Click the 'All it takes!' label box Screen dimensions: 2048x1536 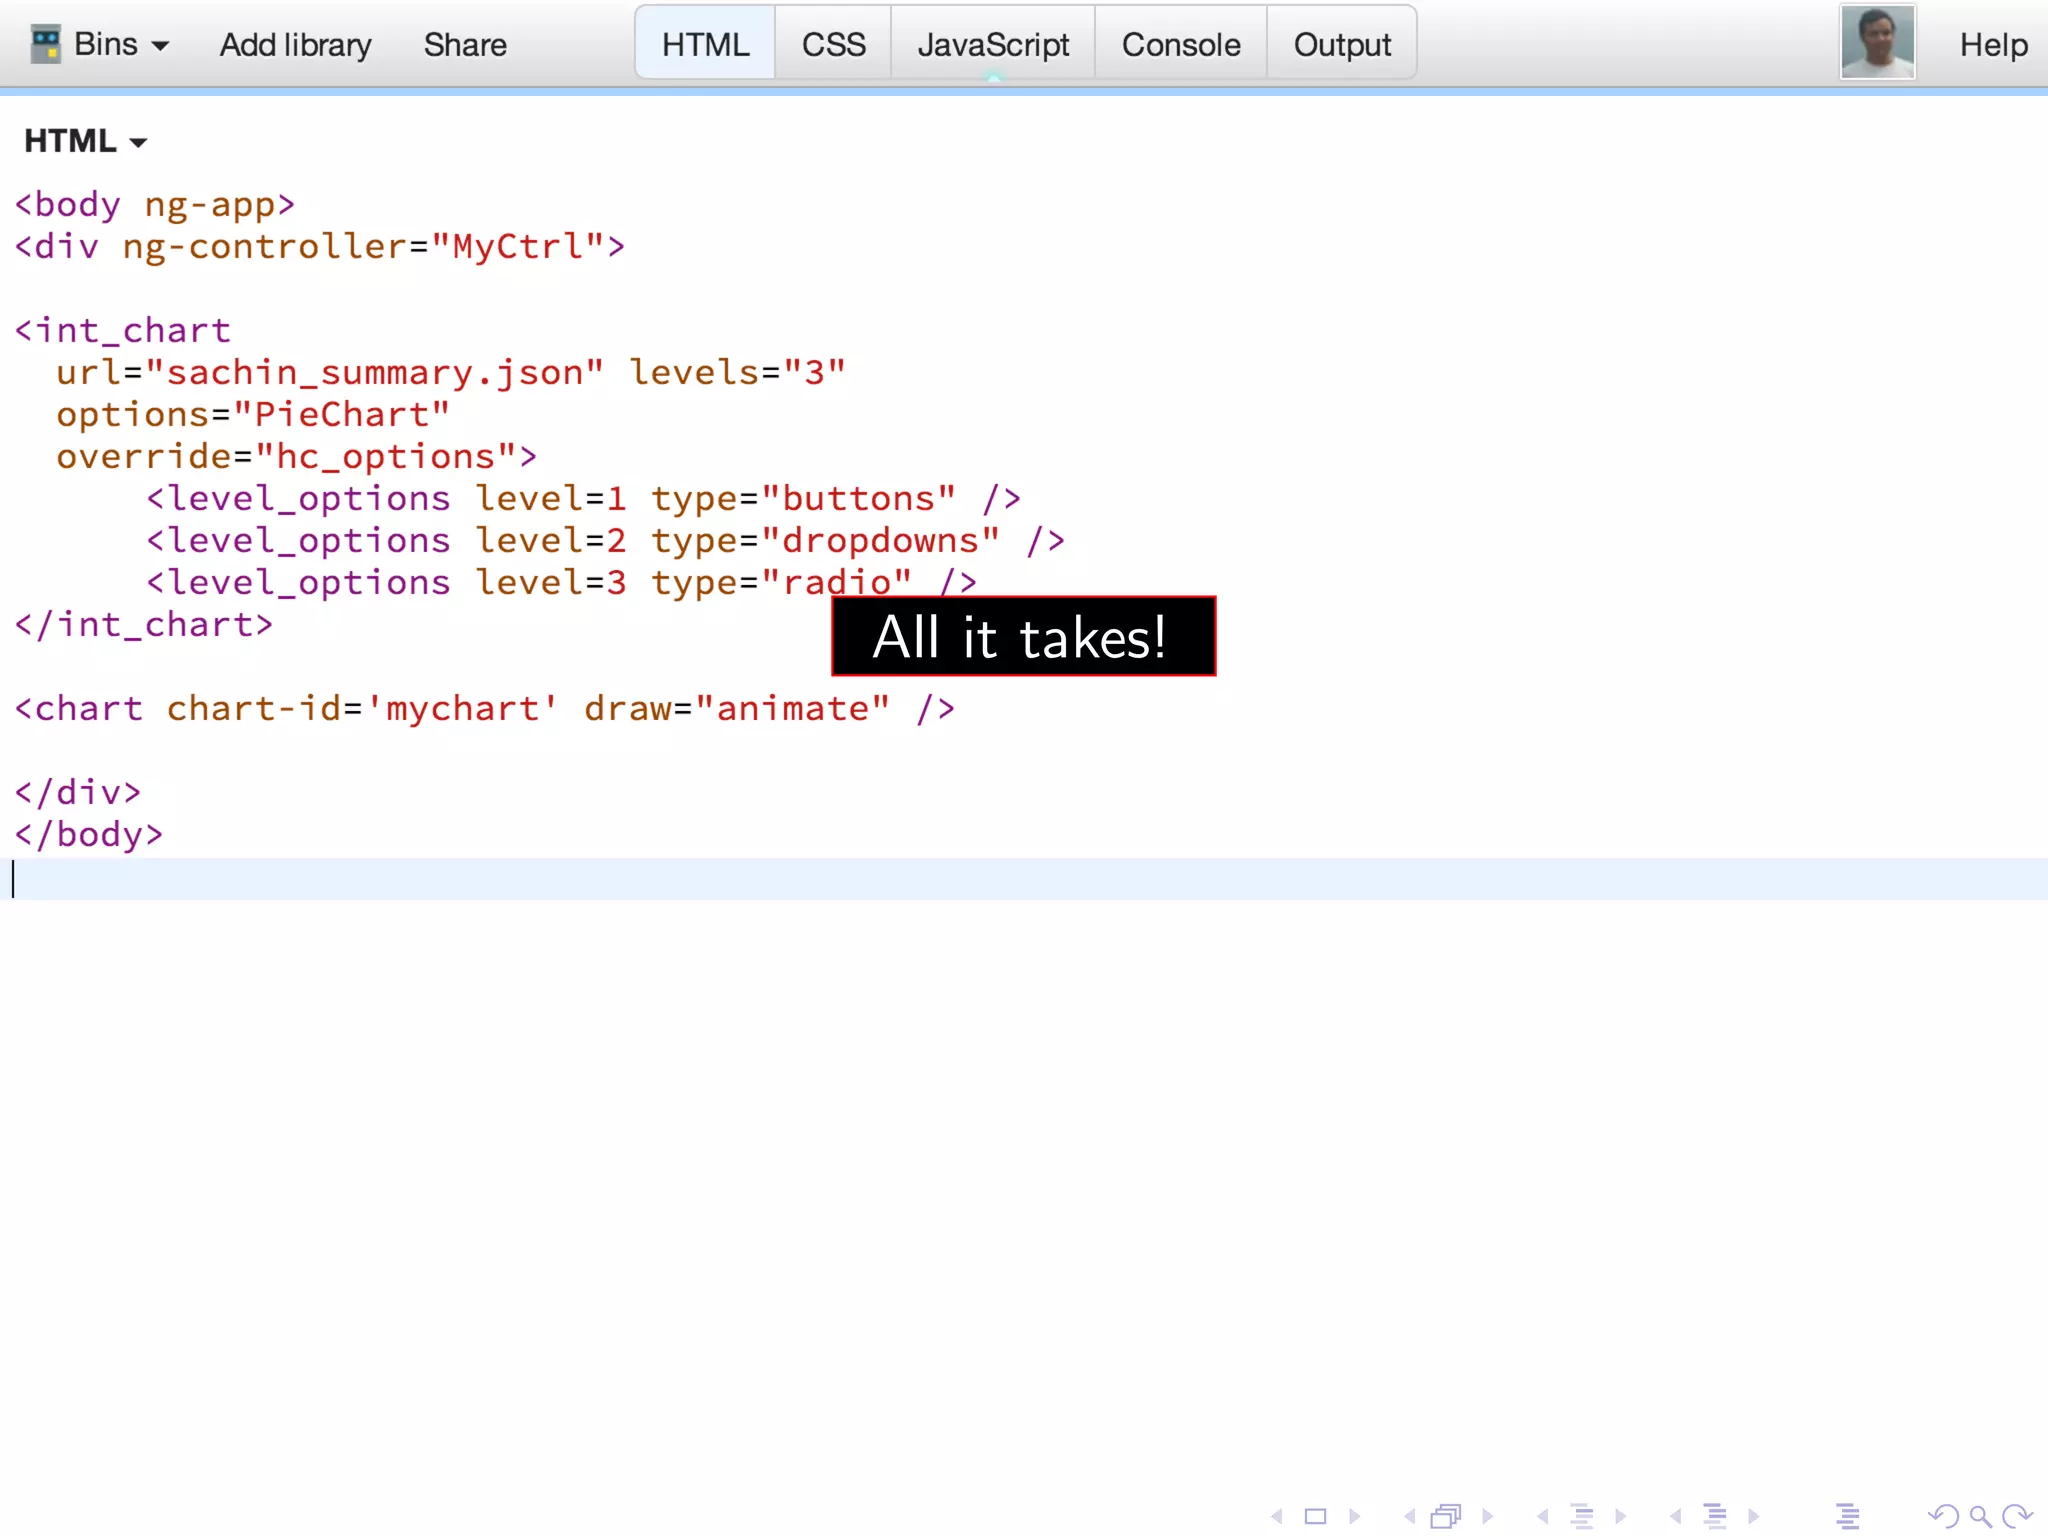click(x=1023, y=637)
